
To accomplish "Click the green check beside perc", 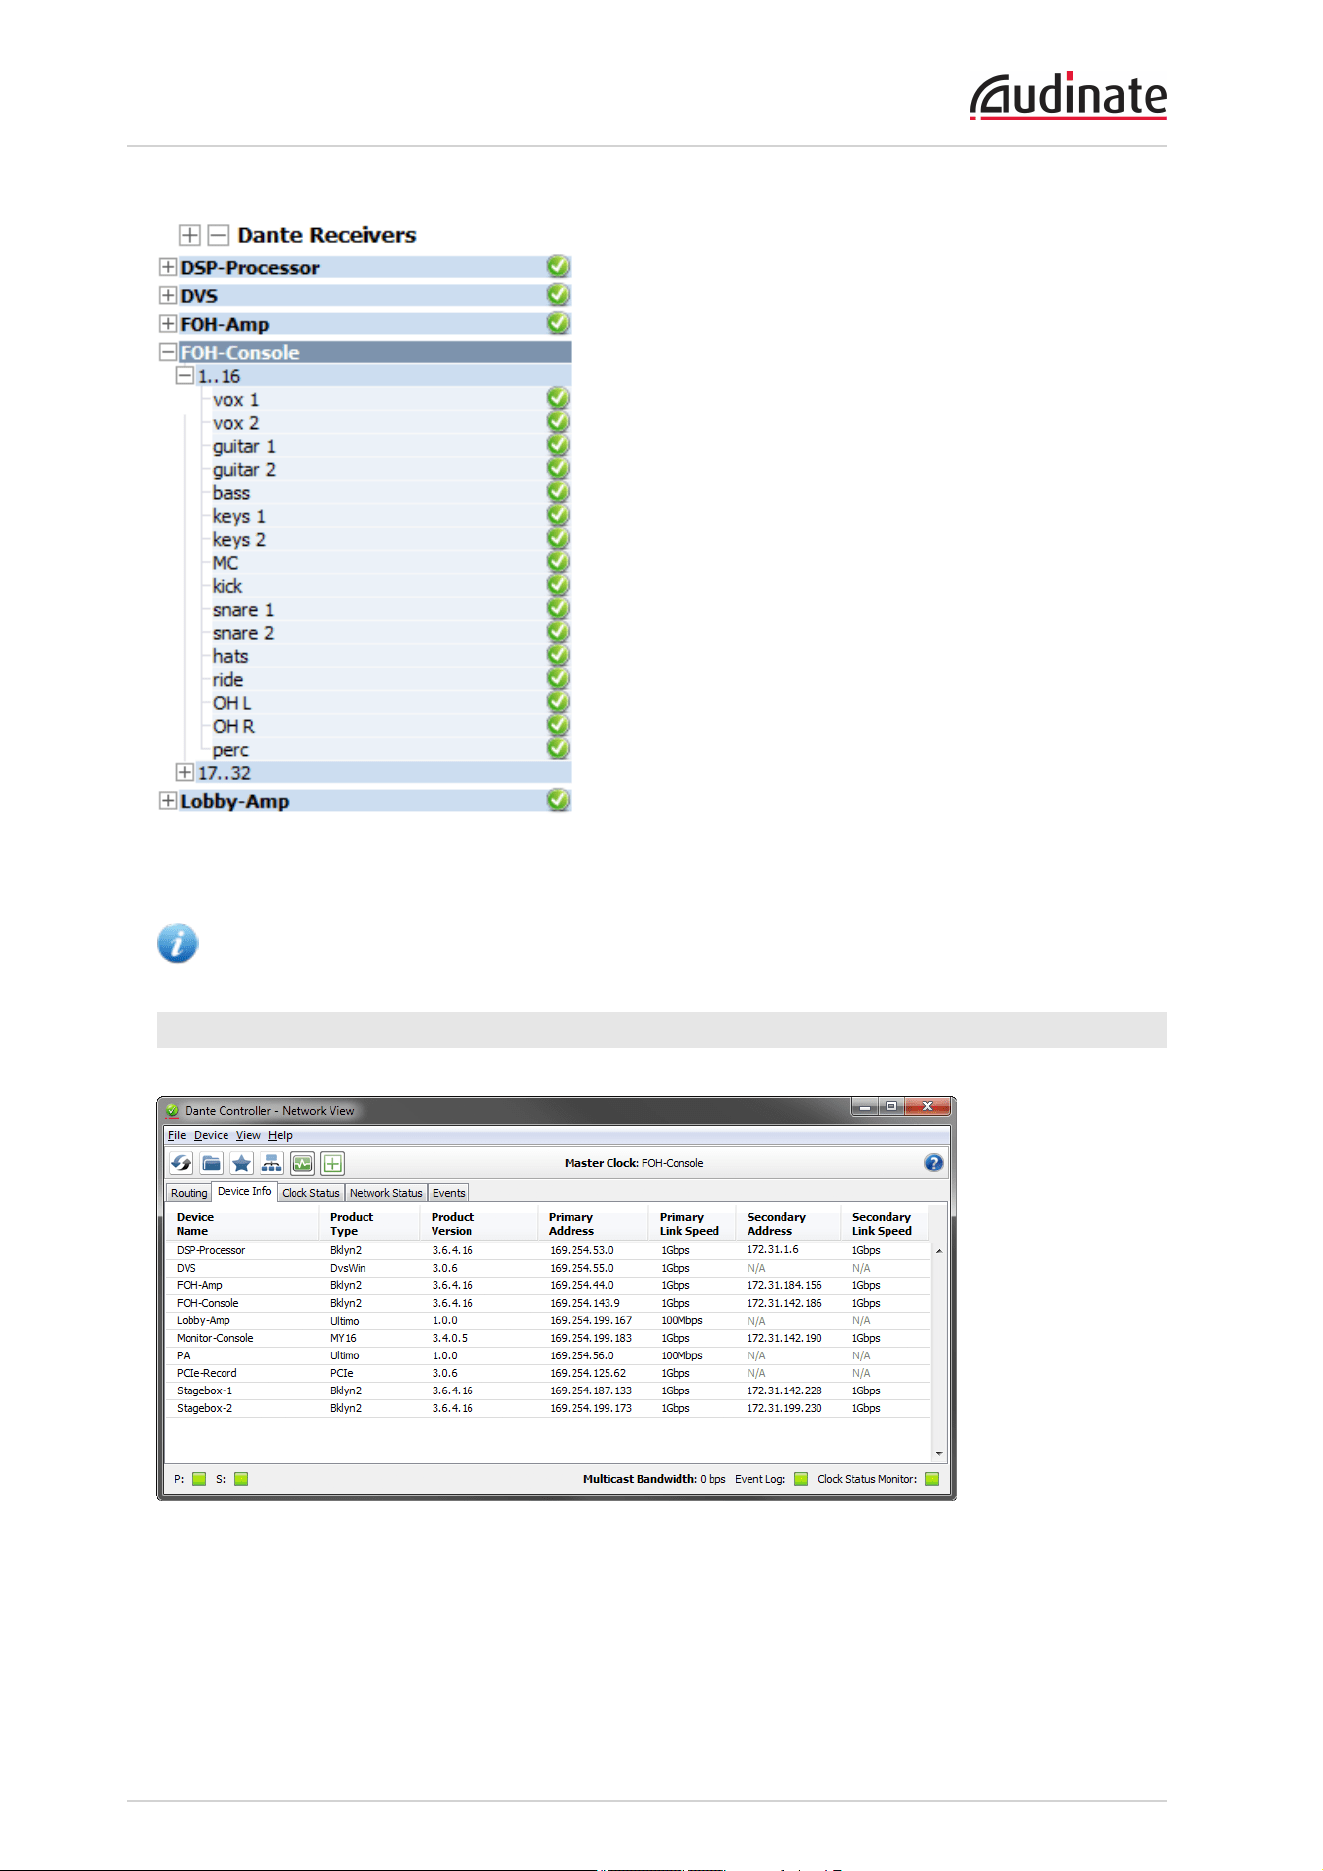I will pos(558,748).
